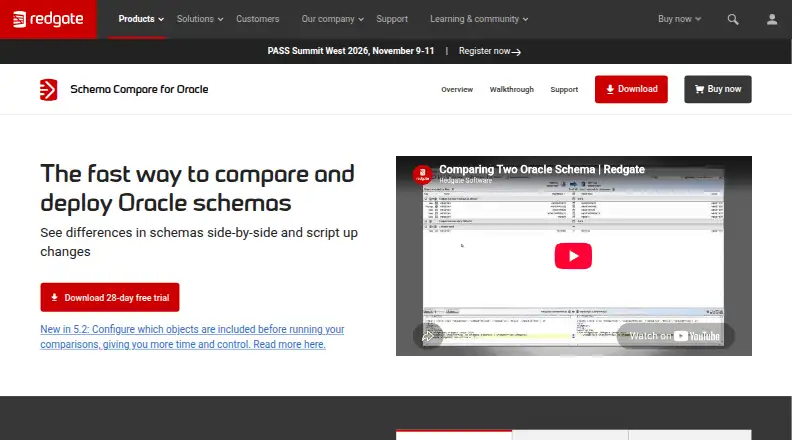This screenshot has width=800, height=440.
Task: Open the user account profile icon
Action: [772, 19]
